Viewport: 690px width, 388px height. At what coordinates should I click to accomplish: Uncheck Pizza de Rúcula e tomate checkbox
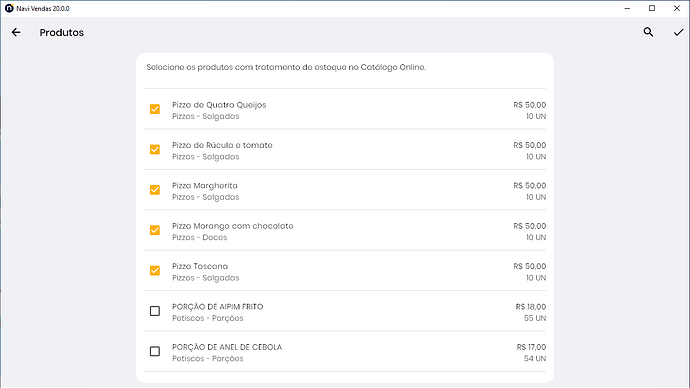155,150
